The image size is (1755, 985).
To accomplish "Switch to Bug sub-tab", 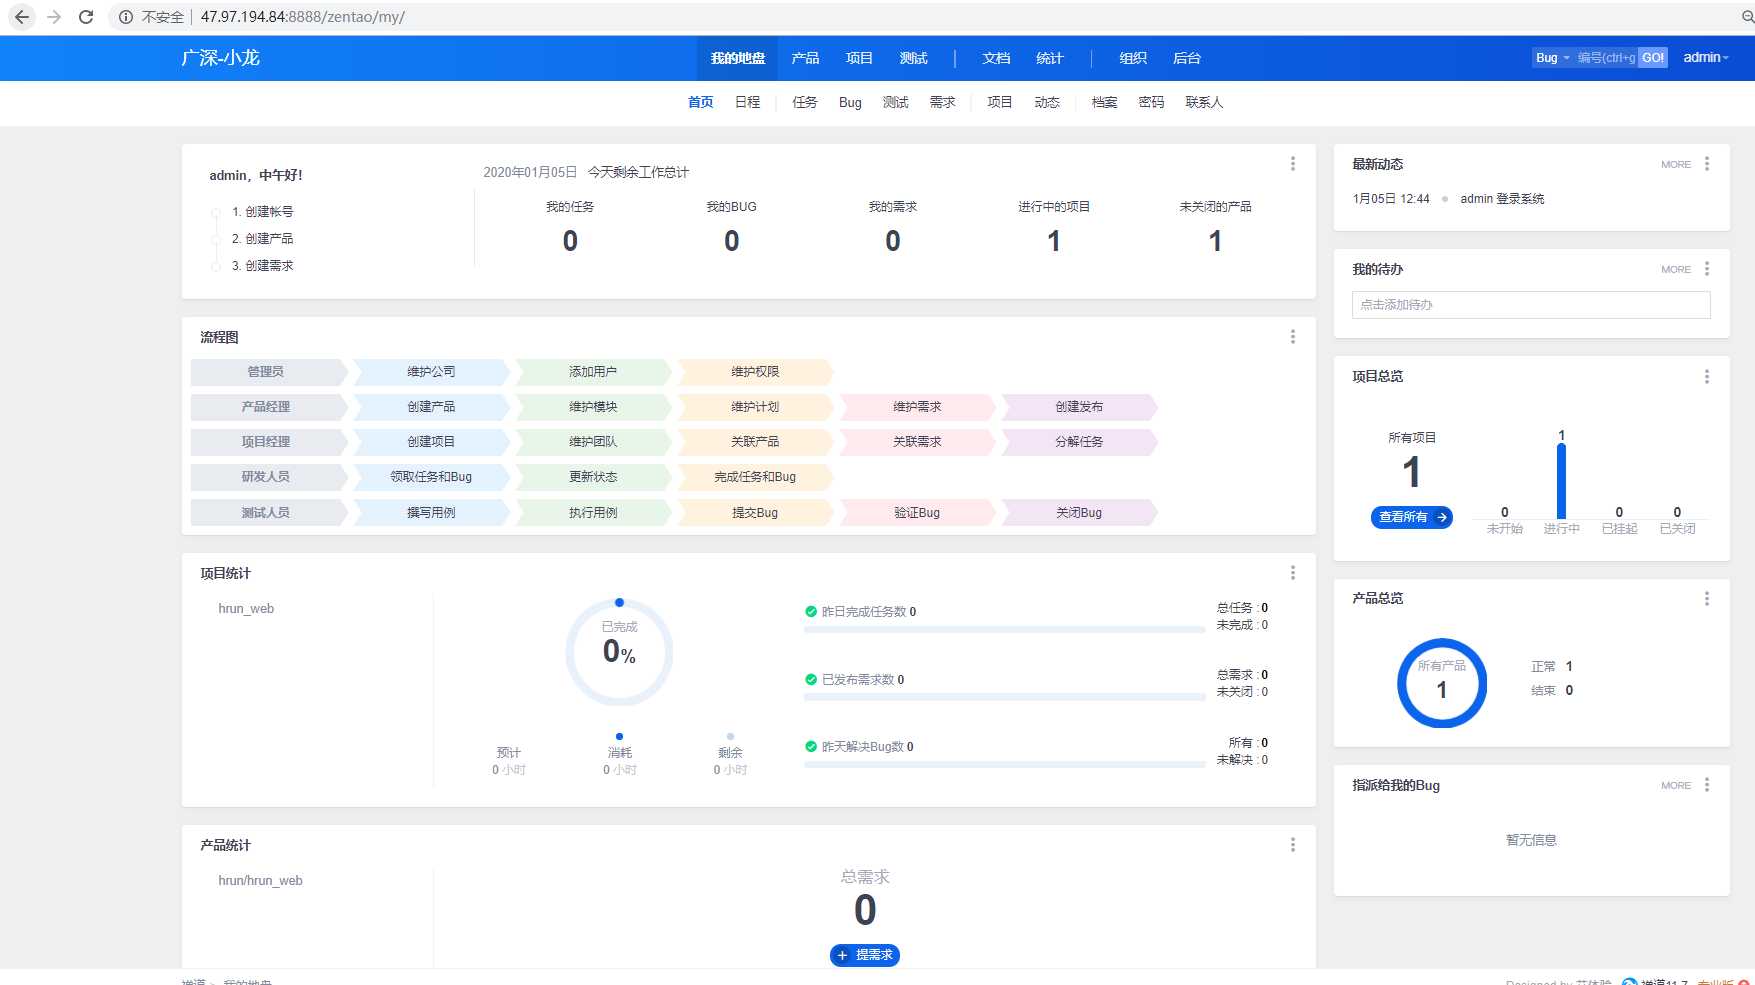I will 850,102.
